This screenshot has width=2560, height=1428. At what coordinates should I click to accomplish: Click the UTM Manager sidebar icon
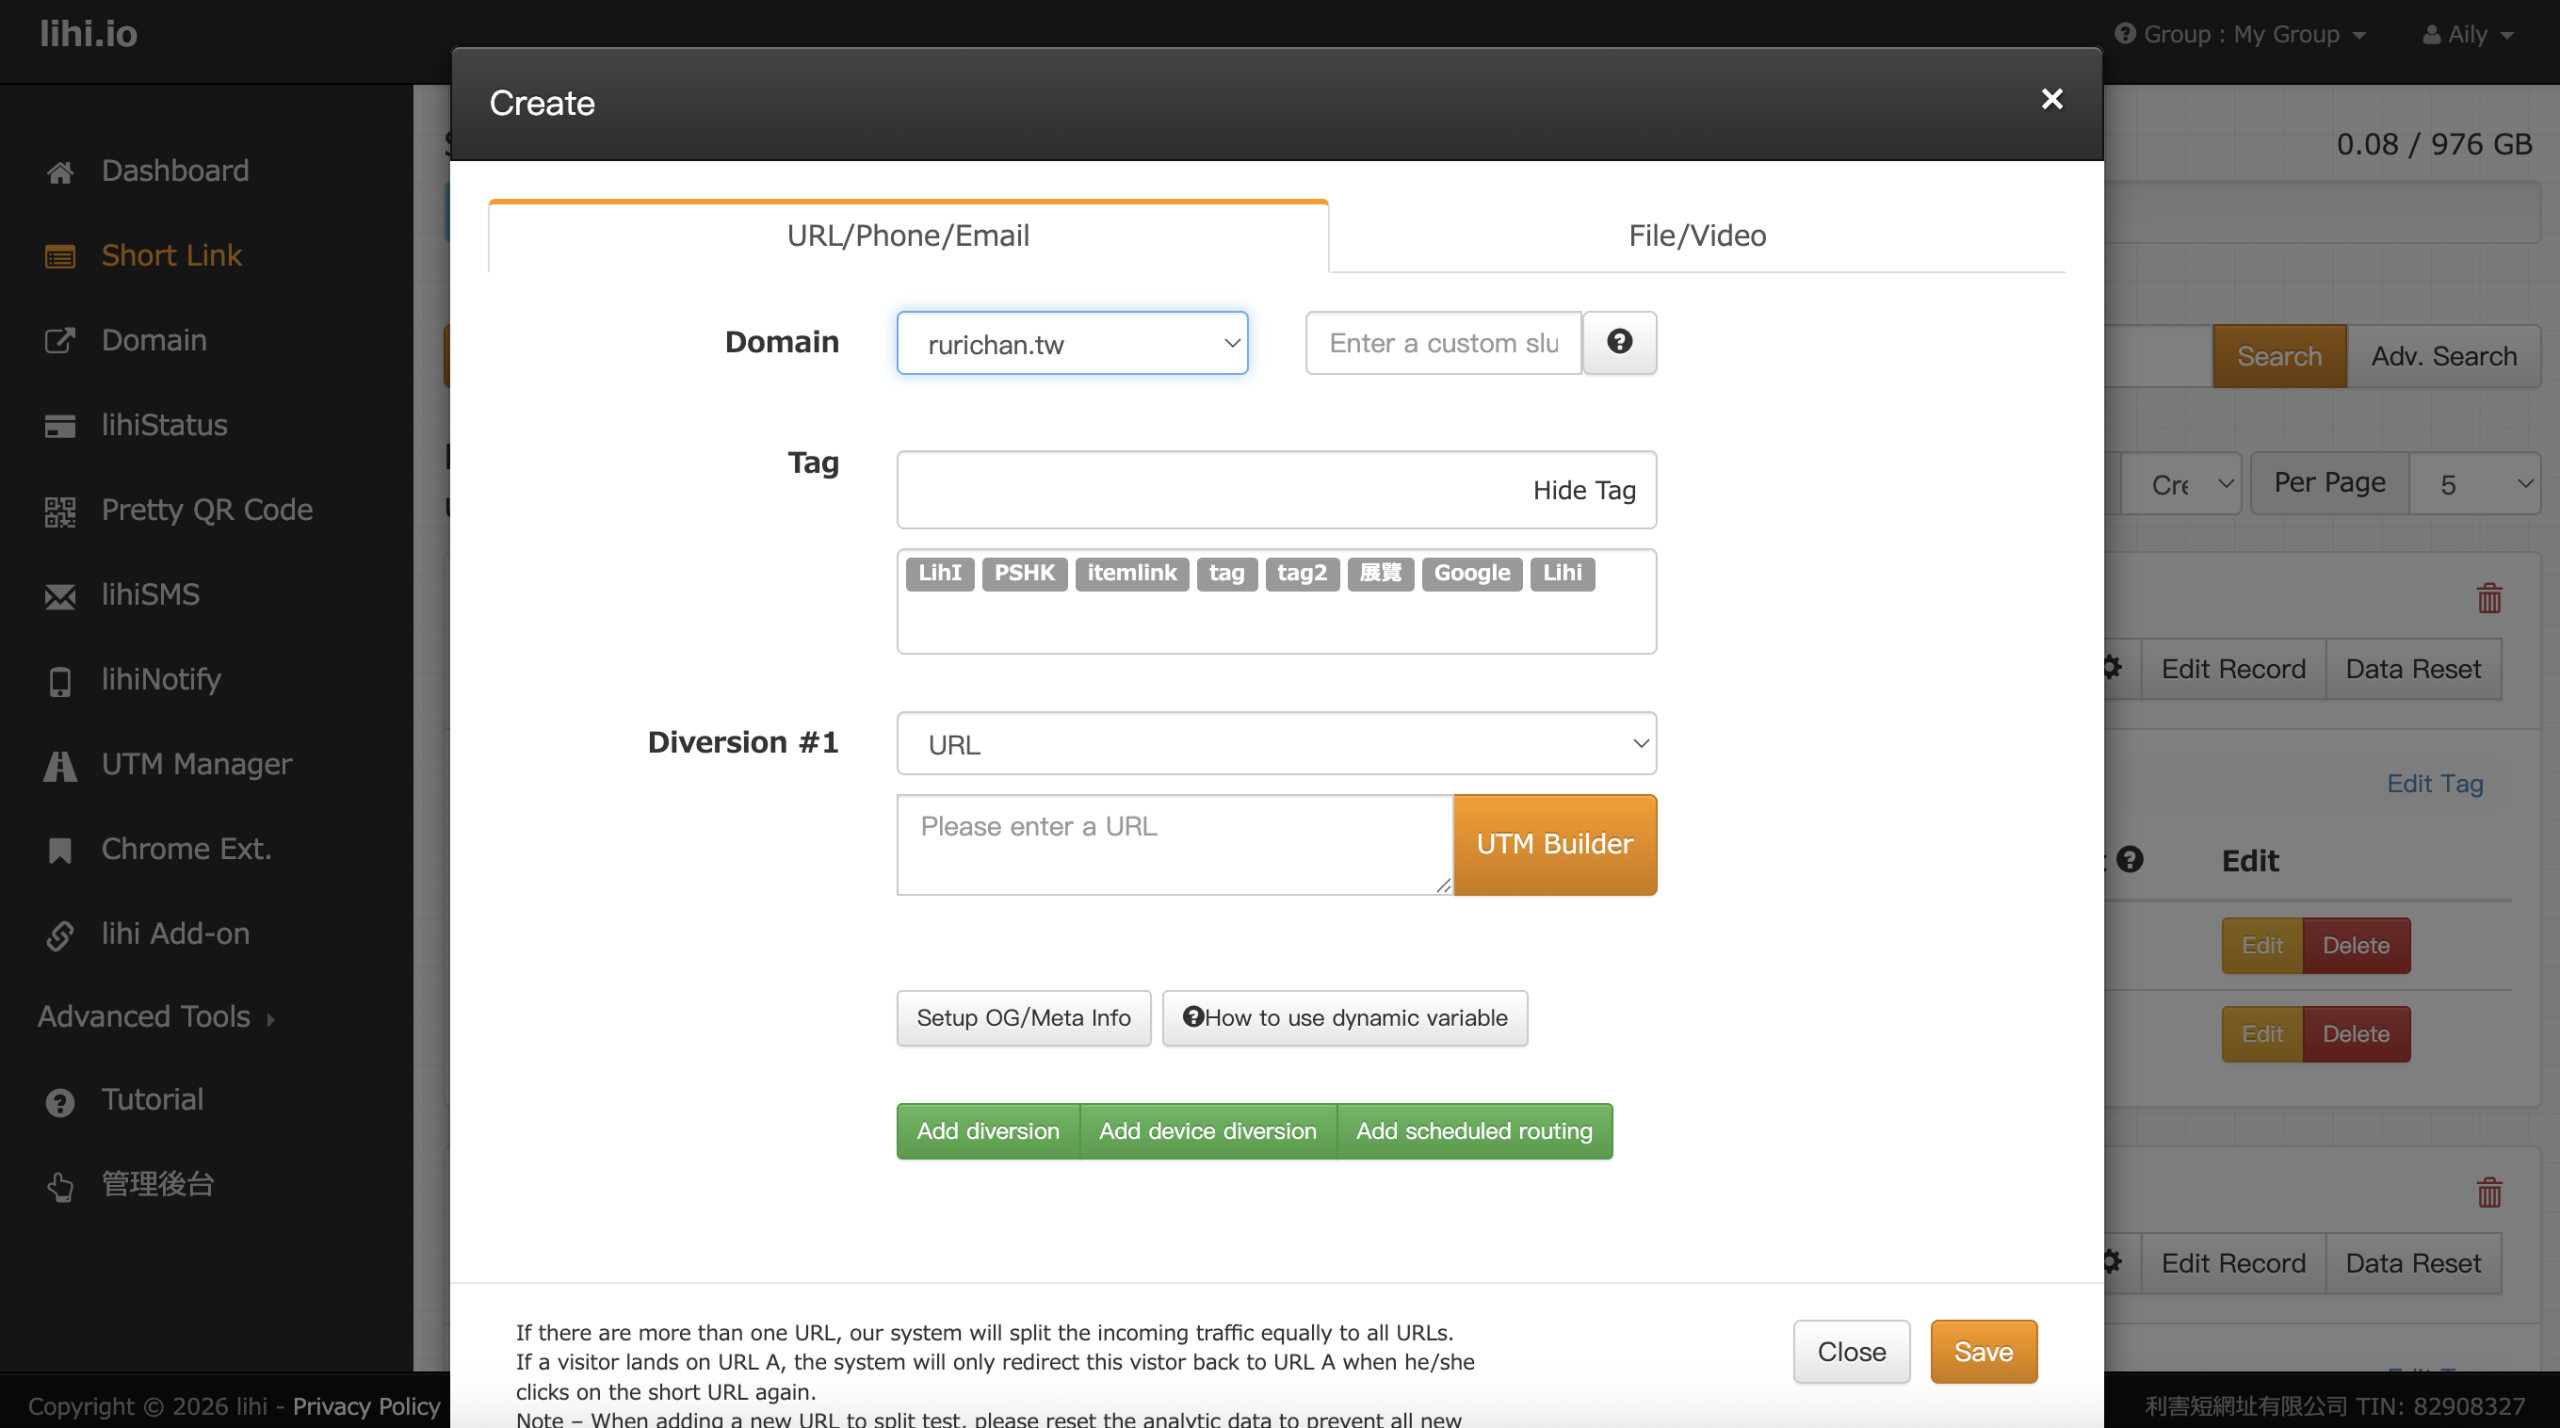[60, 766]
